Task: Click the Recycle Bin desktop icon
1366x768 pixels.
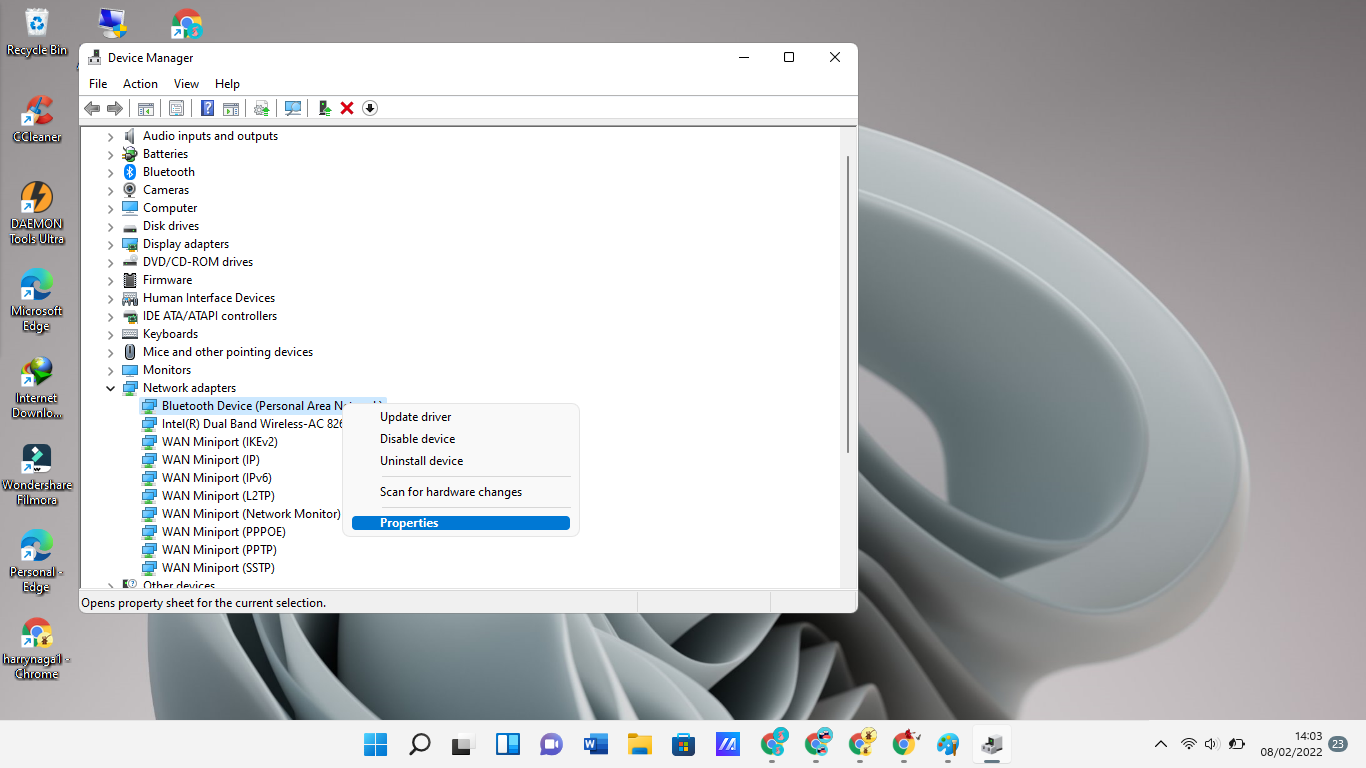Action: pos(37,33)
